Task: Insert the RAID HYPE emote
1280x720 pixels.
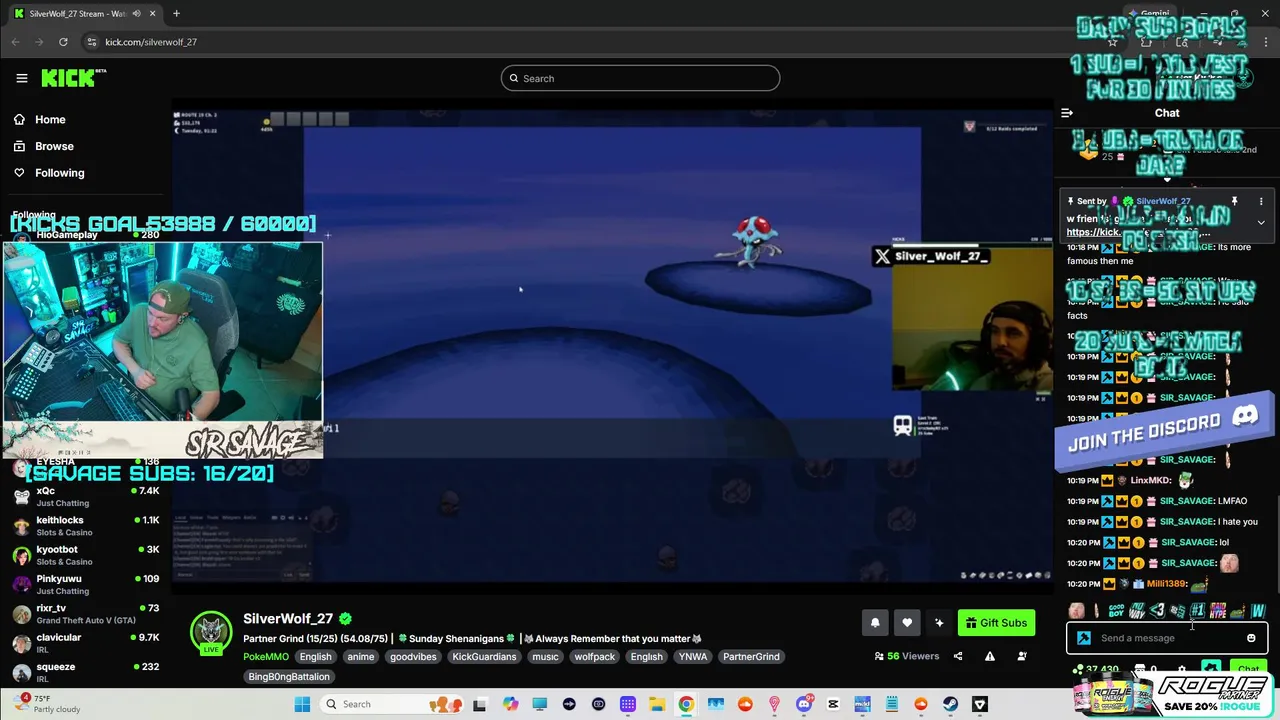Action: (x=1218, y=610)
